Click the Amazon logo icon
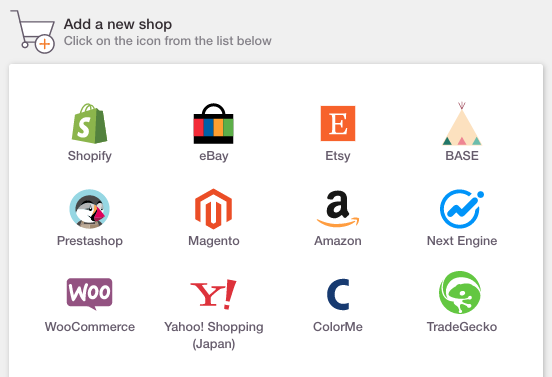 pyautogui.click(x=338, y=209)
